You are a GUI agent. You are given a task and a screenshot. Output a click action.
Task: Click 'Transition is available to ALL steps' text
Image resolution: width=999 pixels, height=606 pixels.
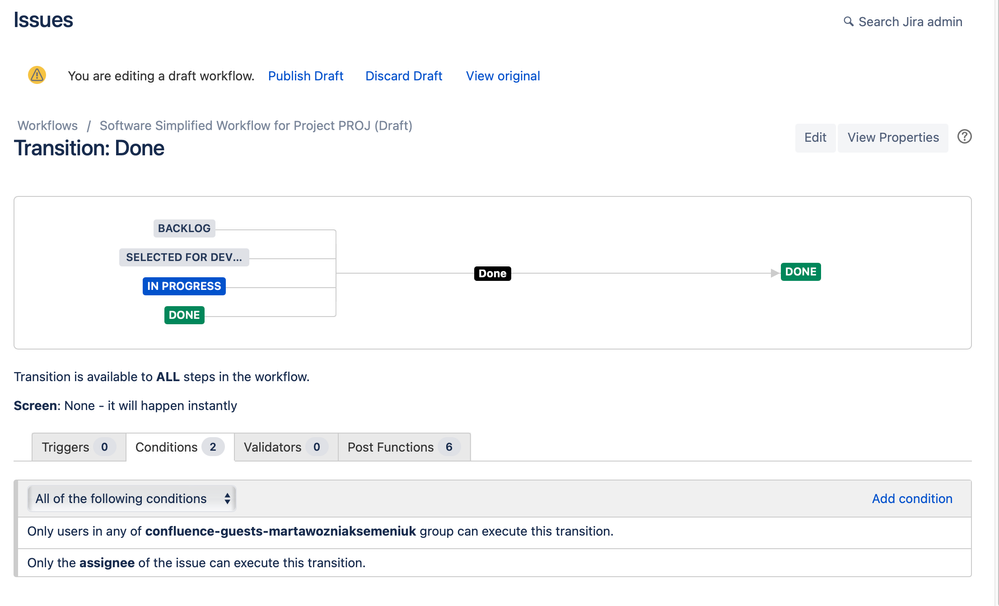coord(162,377)
